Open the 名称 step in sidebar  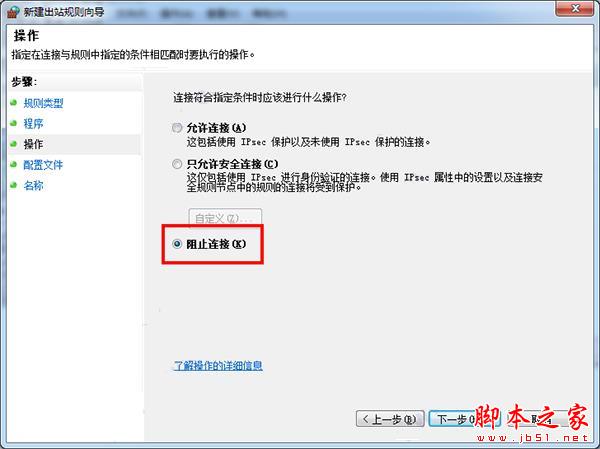point(33,186)
